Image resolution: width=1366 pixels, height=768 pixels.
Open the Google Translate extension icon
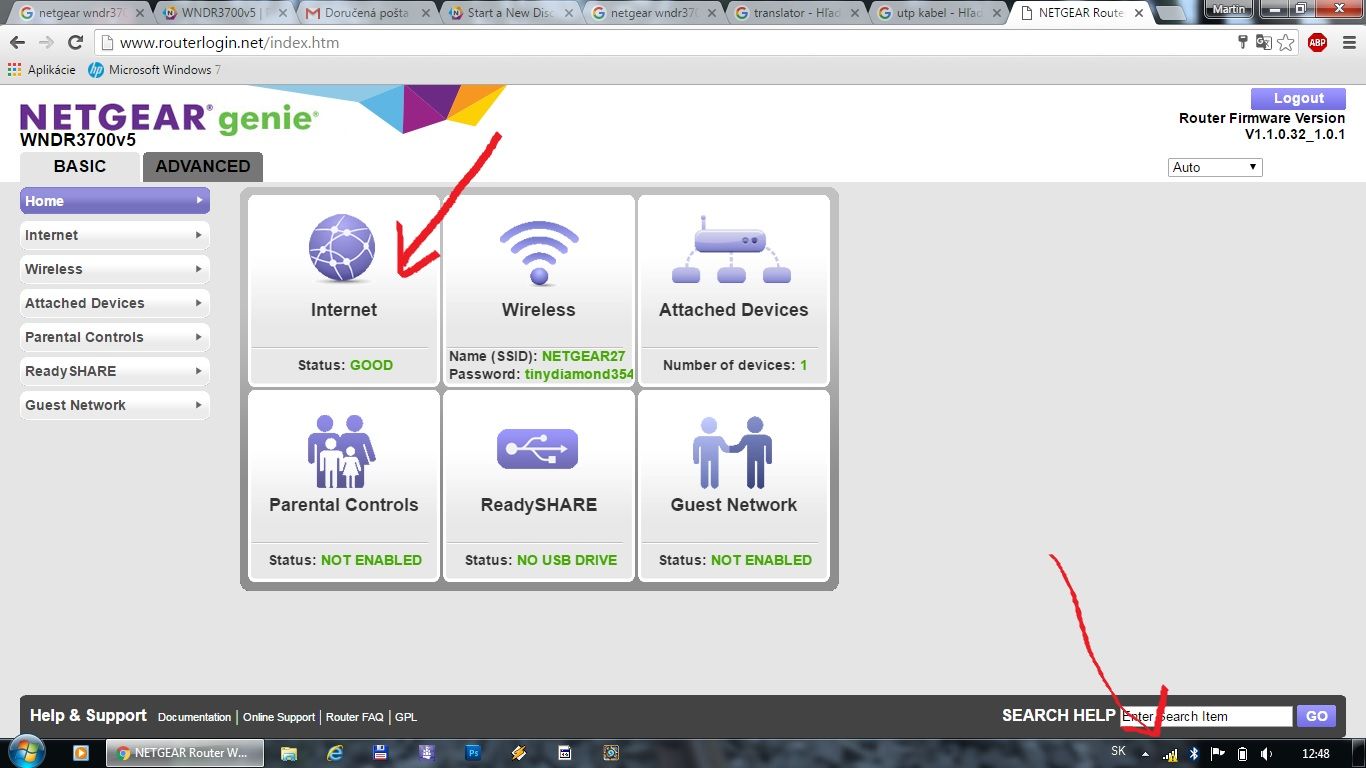(x=1263, y=43)
